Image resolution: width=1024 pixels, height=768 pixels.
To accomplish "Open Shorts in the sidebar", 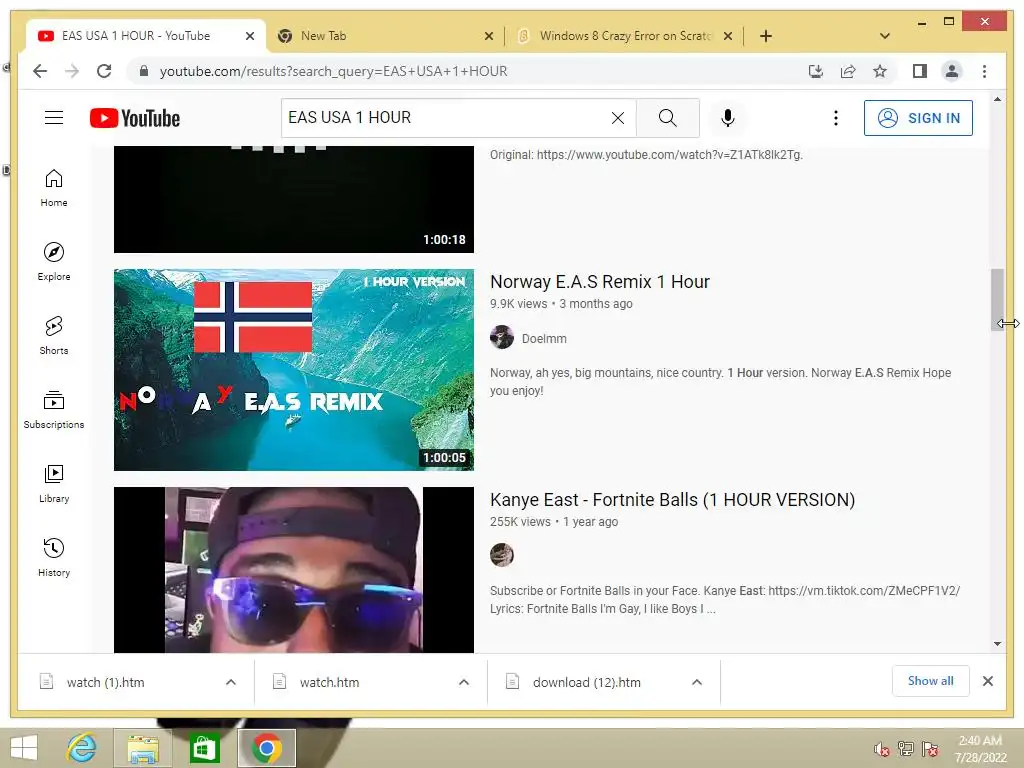I will coord(54,336).
